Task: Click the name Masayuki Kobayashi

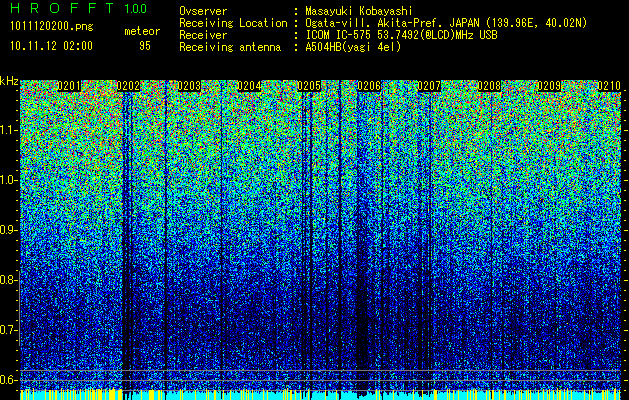Action: [x=359, y=11]
